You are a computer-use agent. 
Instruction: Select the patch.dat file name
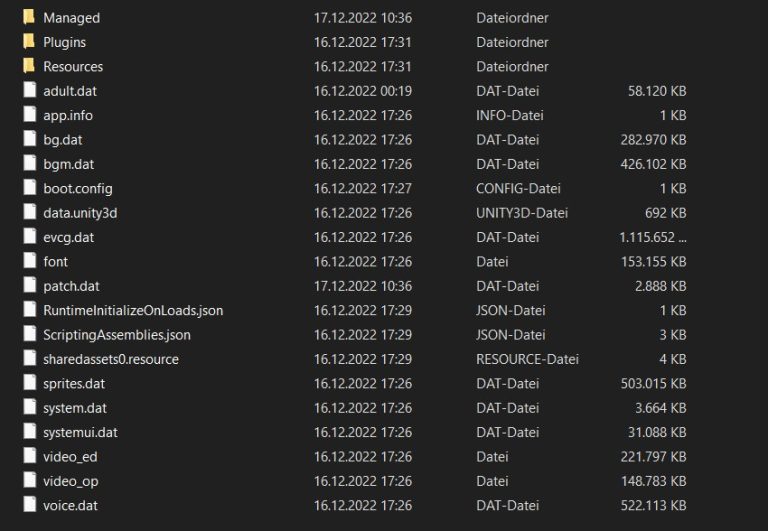71,286
